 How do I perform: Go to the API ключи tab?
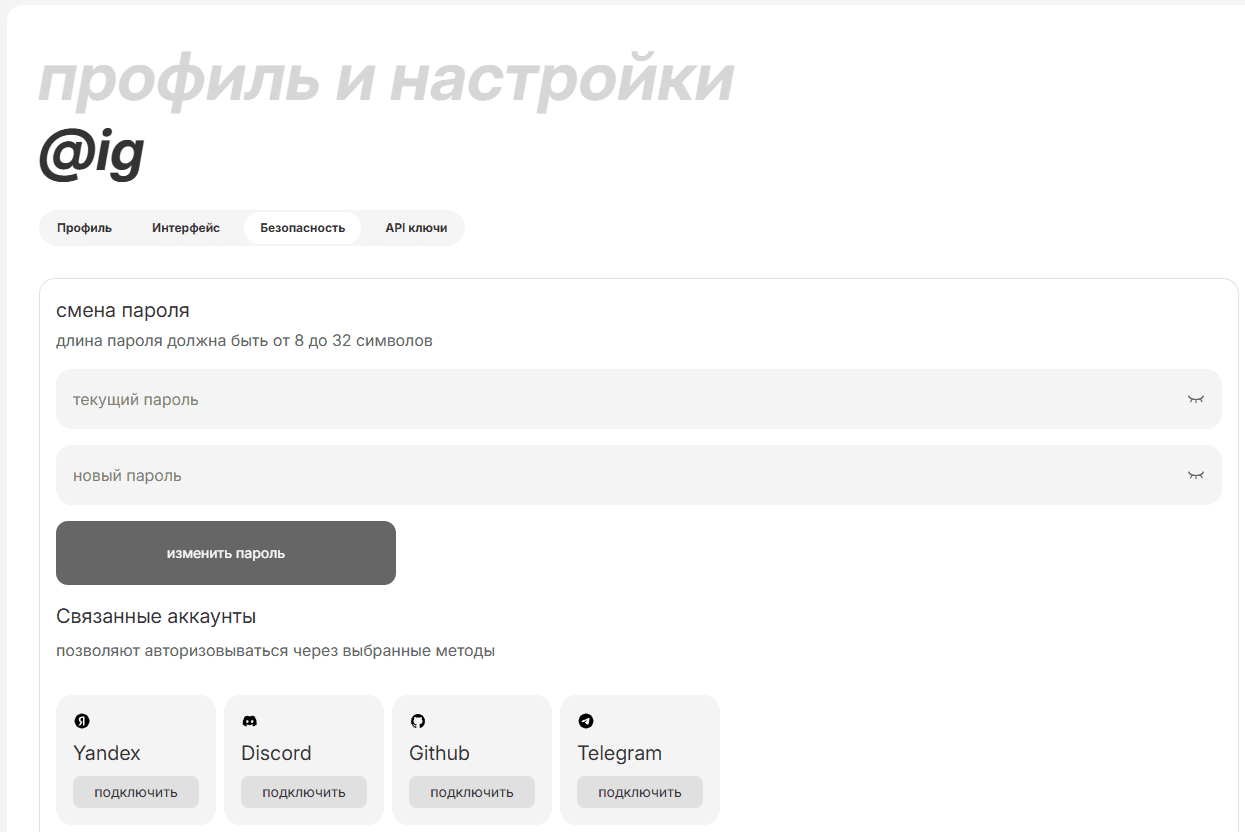pos(416,228)
